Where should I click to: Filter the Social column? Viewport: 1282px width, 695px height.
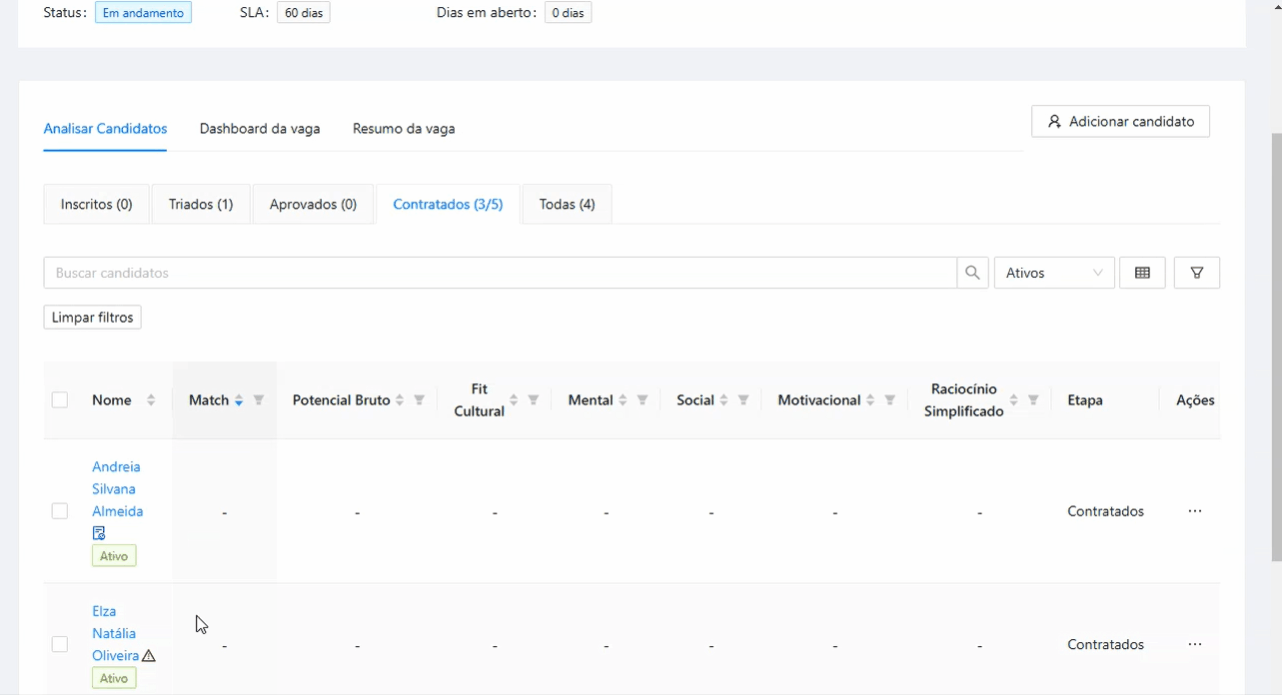(x=744, y=400)
